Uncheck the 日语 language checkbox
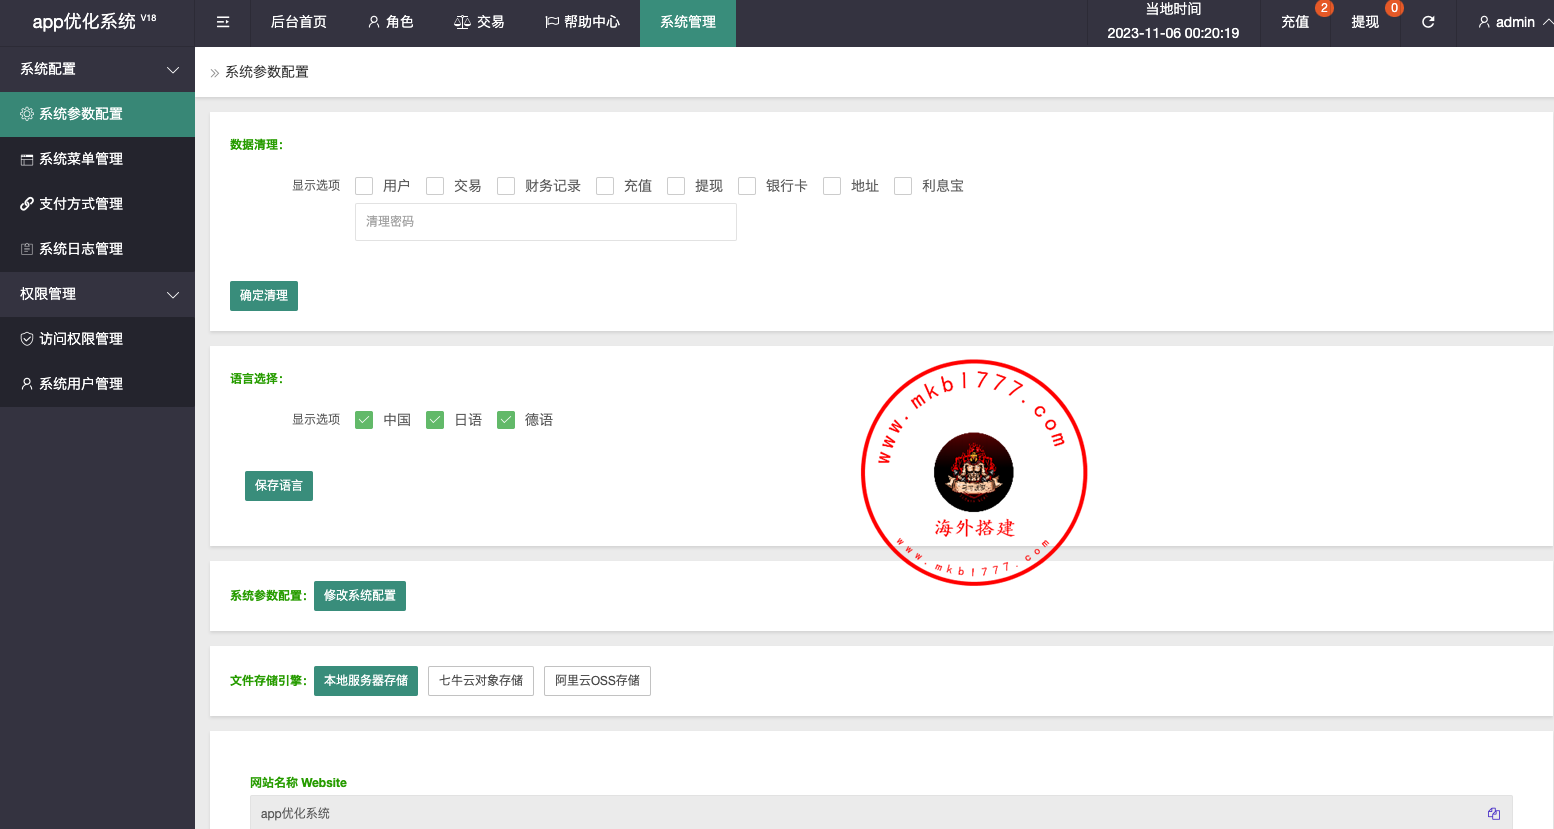This screenshot has height=829, width=1554. coord(435,420)
